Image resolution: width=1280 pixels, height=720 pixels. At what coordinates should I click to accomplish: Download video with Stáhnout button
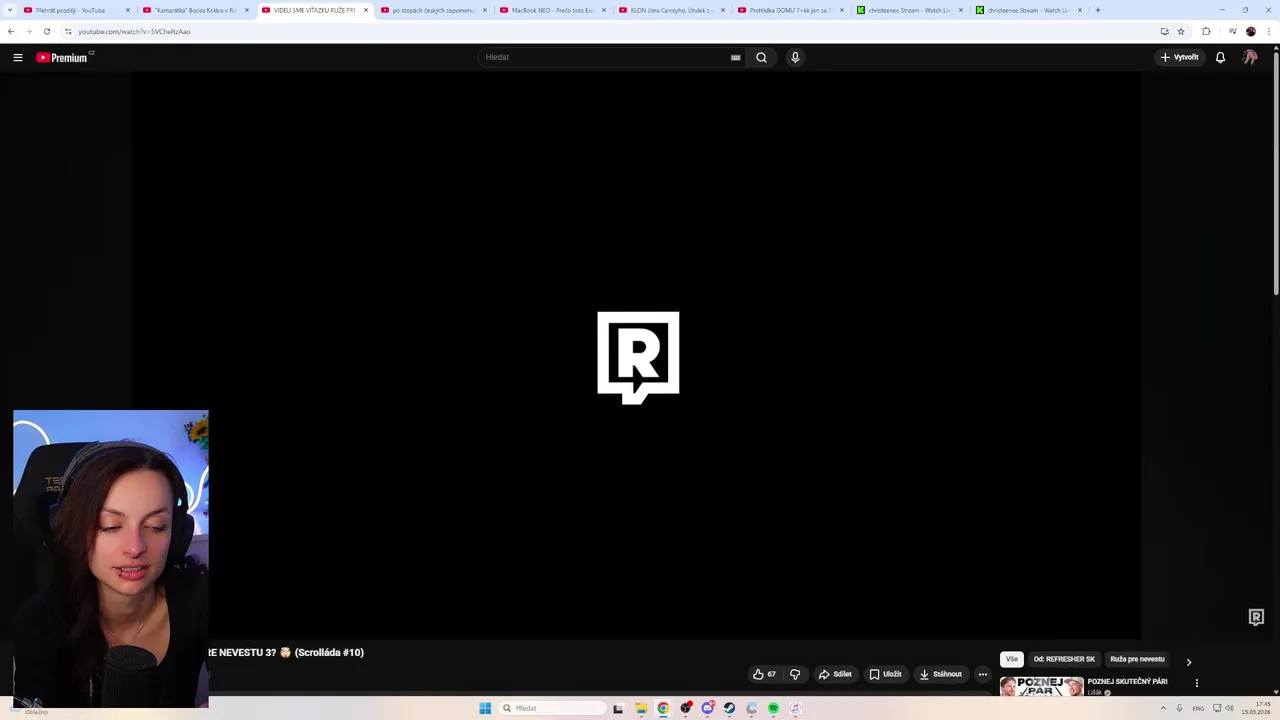click(940, 674)
